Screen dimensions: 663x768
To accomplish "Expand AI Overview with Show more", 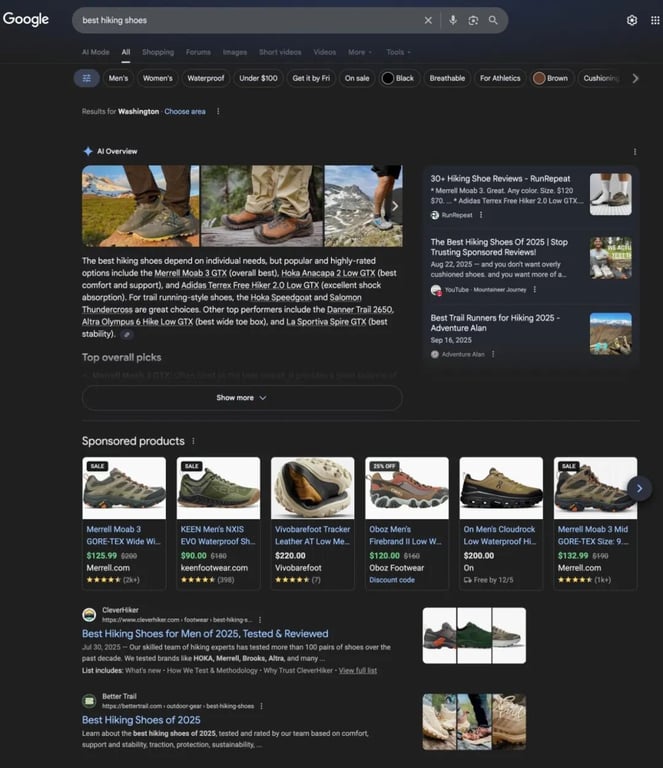I will point(242,398).
